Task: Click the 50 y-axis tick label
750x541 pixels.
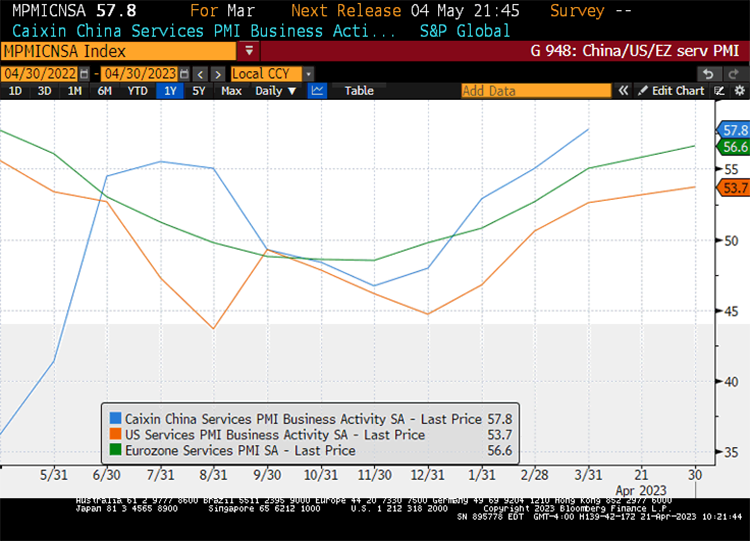Action: (x=731, y=241)
